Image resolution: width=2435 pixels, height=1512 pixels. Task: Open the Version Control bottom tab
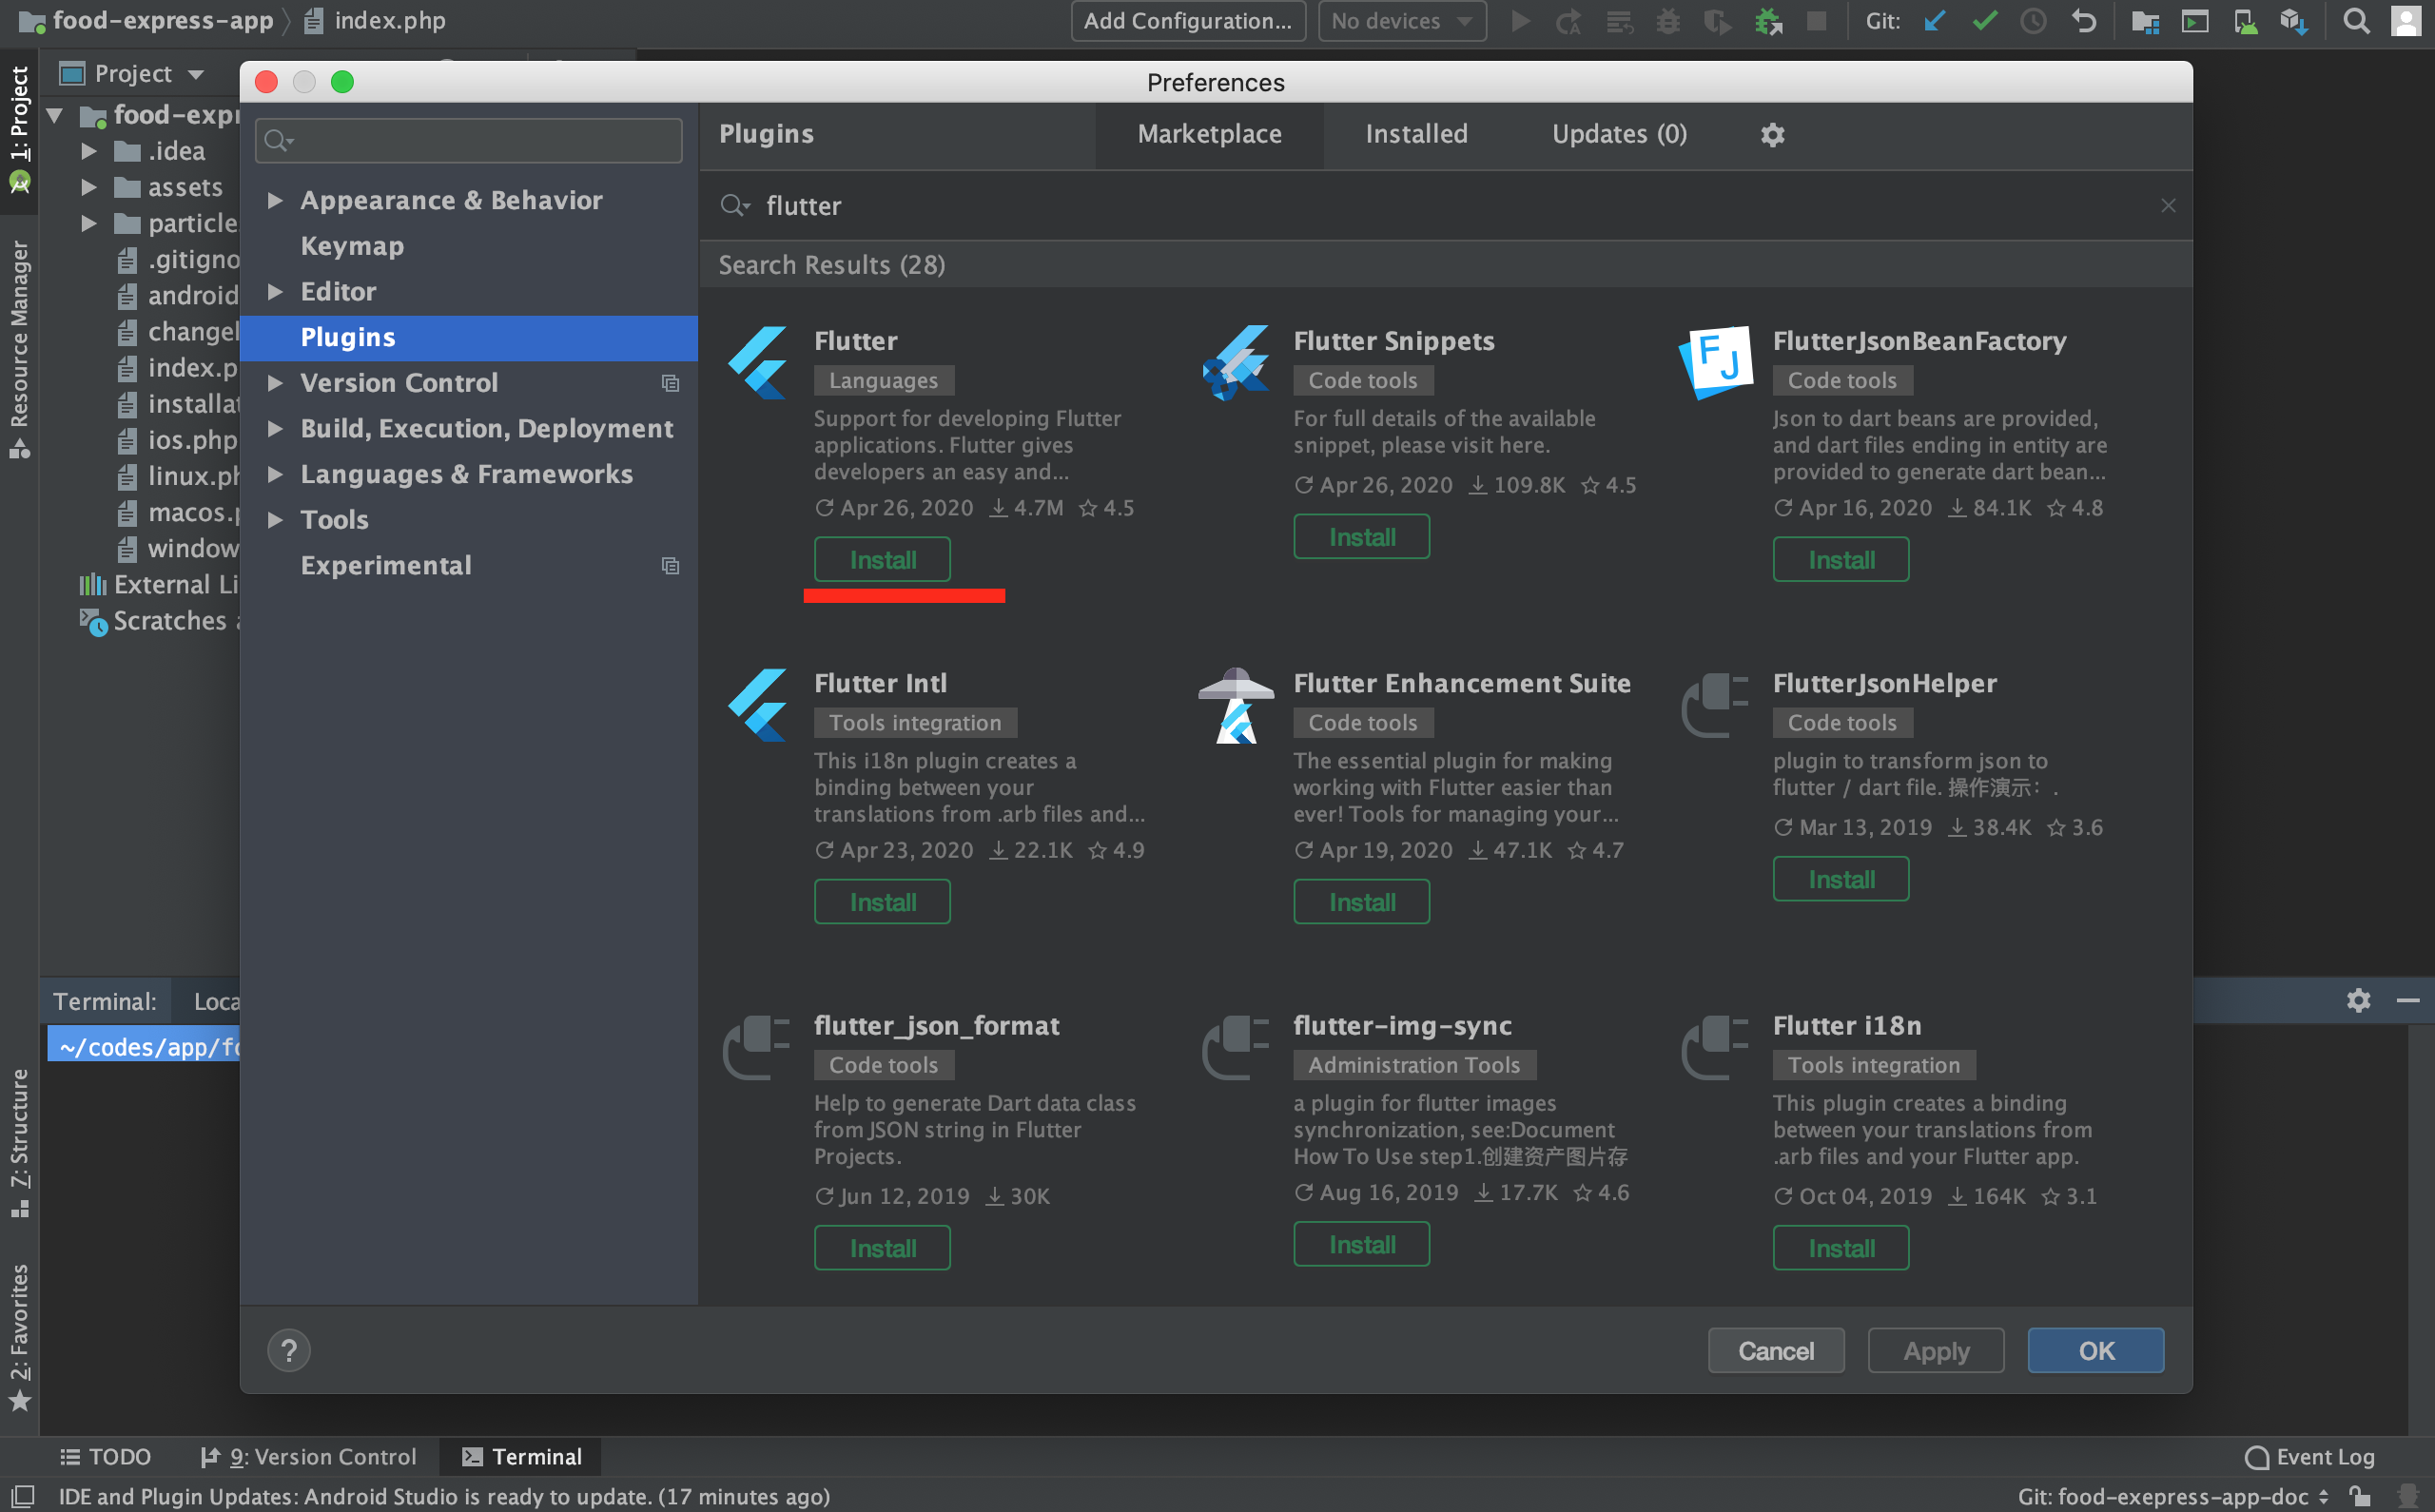click(308, 1456)
